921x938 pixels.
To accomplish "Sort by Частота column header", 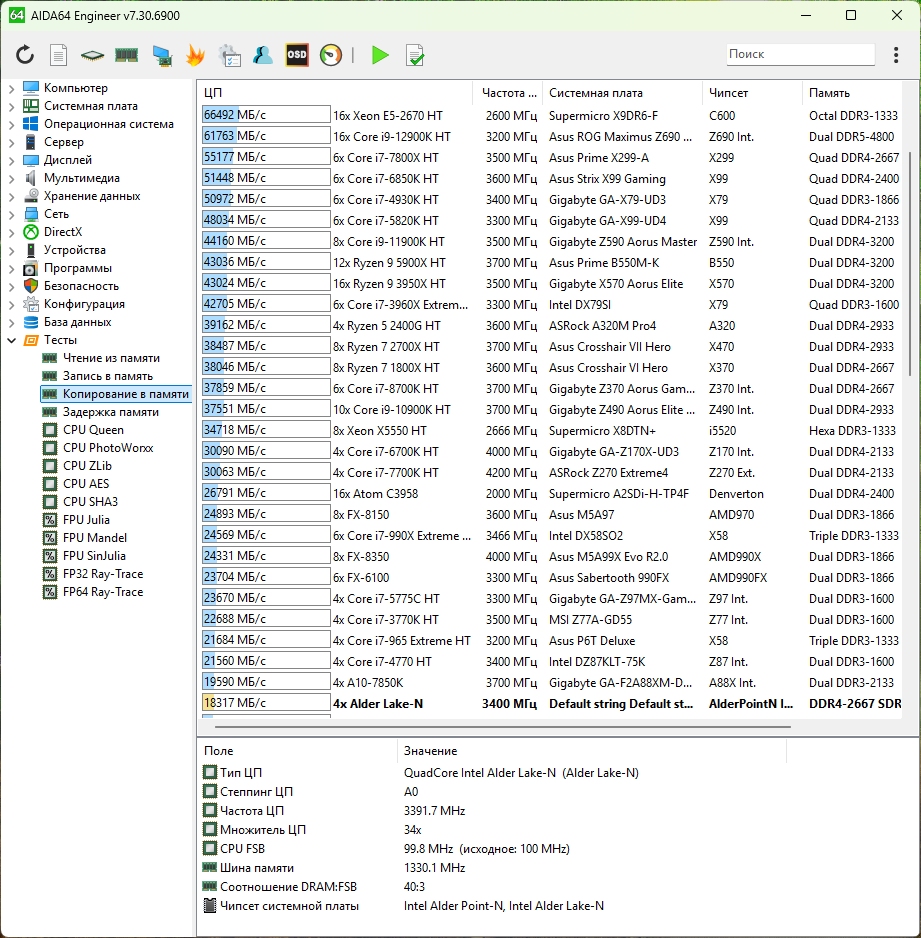I will coord(509,93).
